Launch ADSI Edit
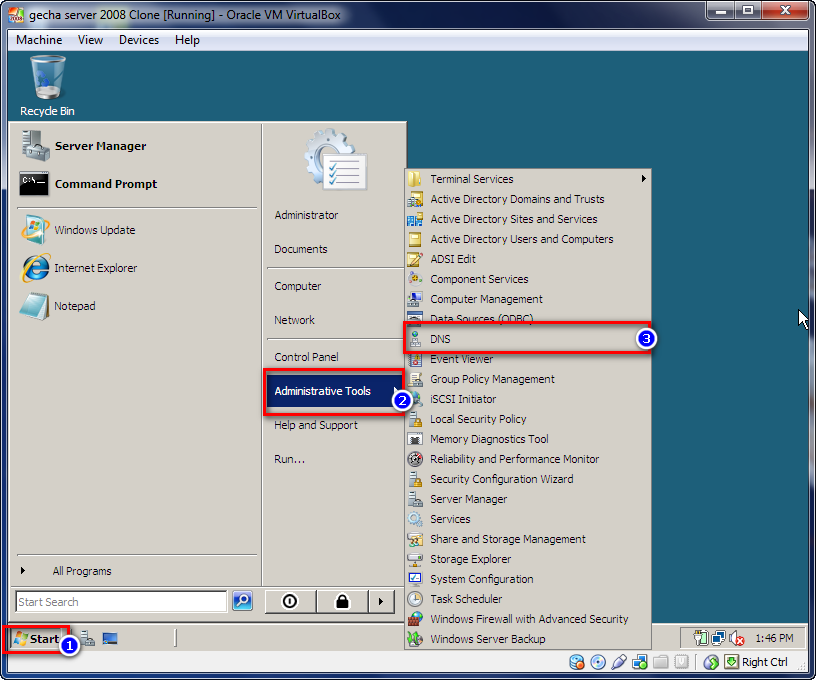 (x=528, y=259)
